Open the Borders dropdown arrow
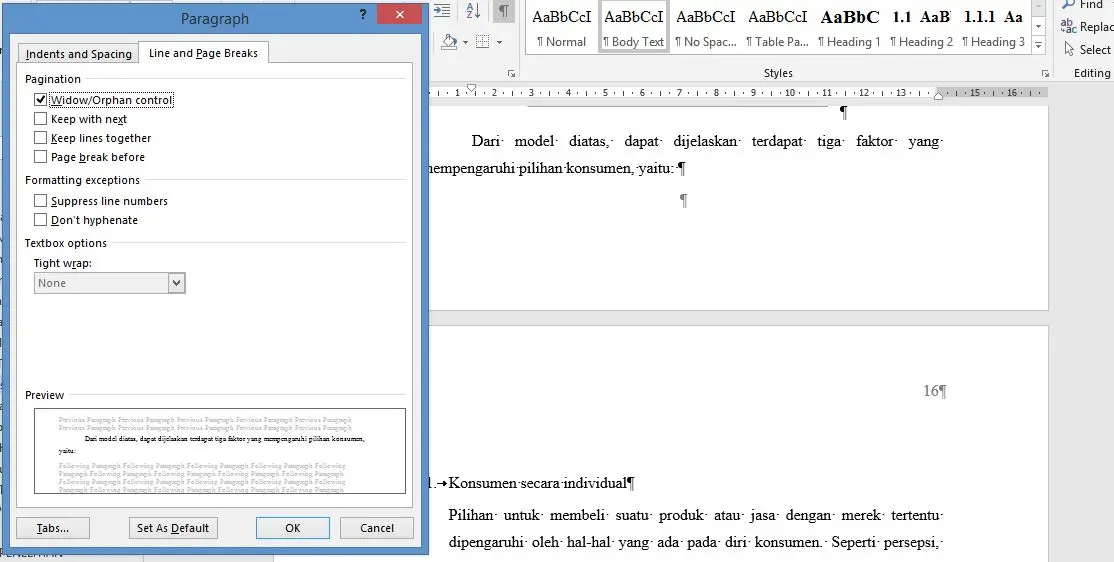The height and width of the screenshot is (562, 1114). pos(499,43)
